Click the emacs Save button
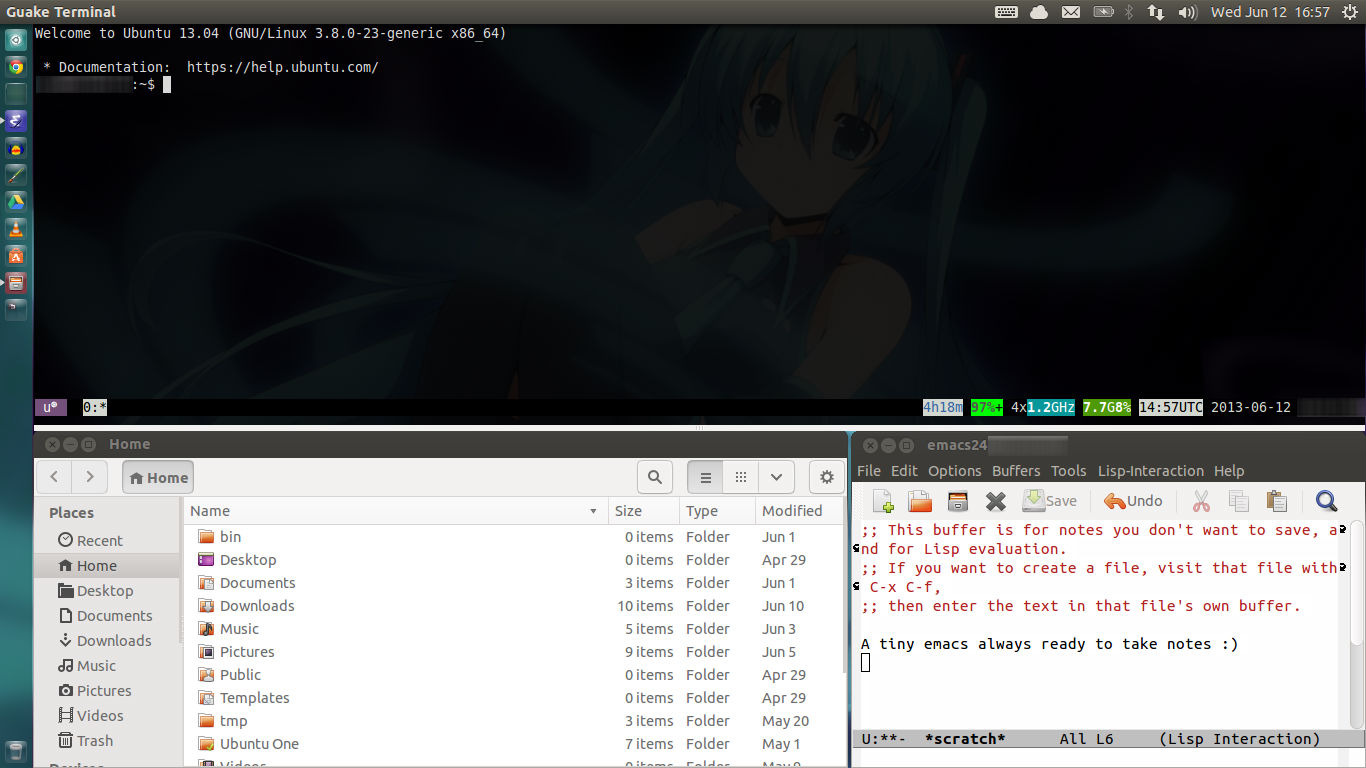Image resolution: width=1366 pixels, height=768 pixels. [x=1049, y=501]
